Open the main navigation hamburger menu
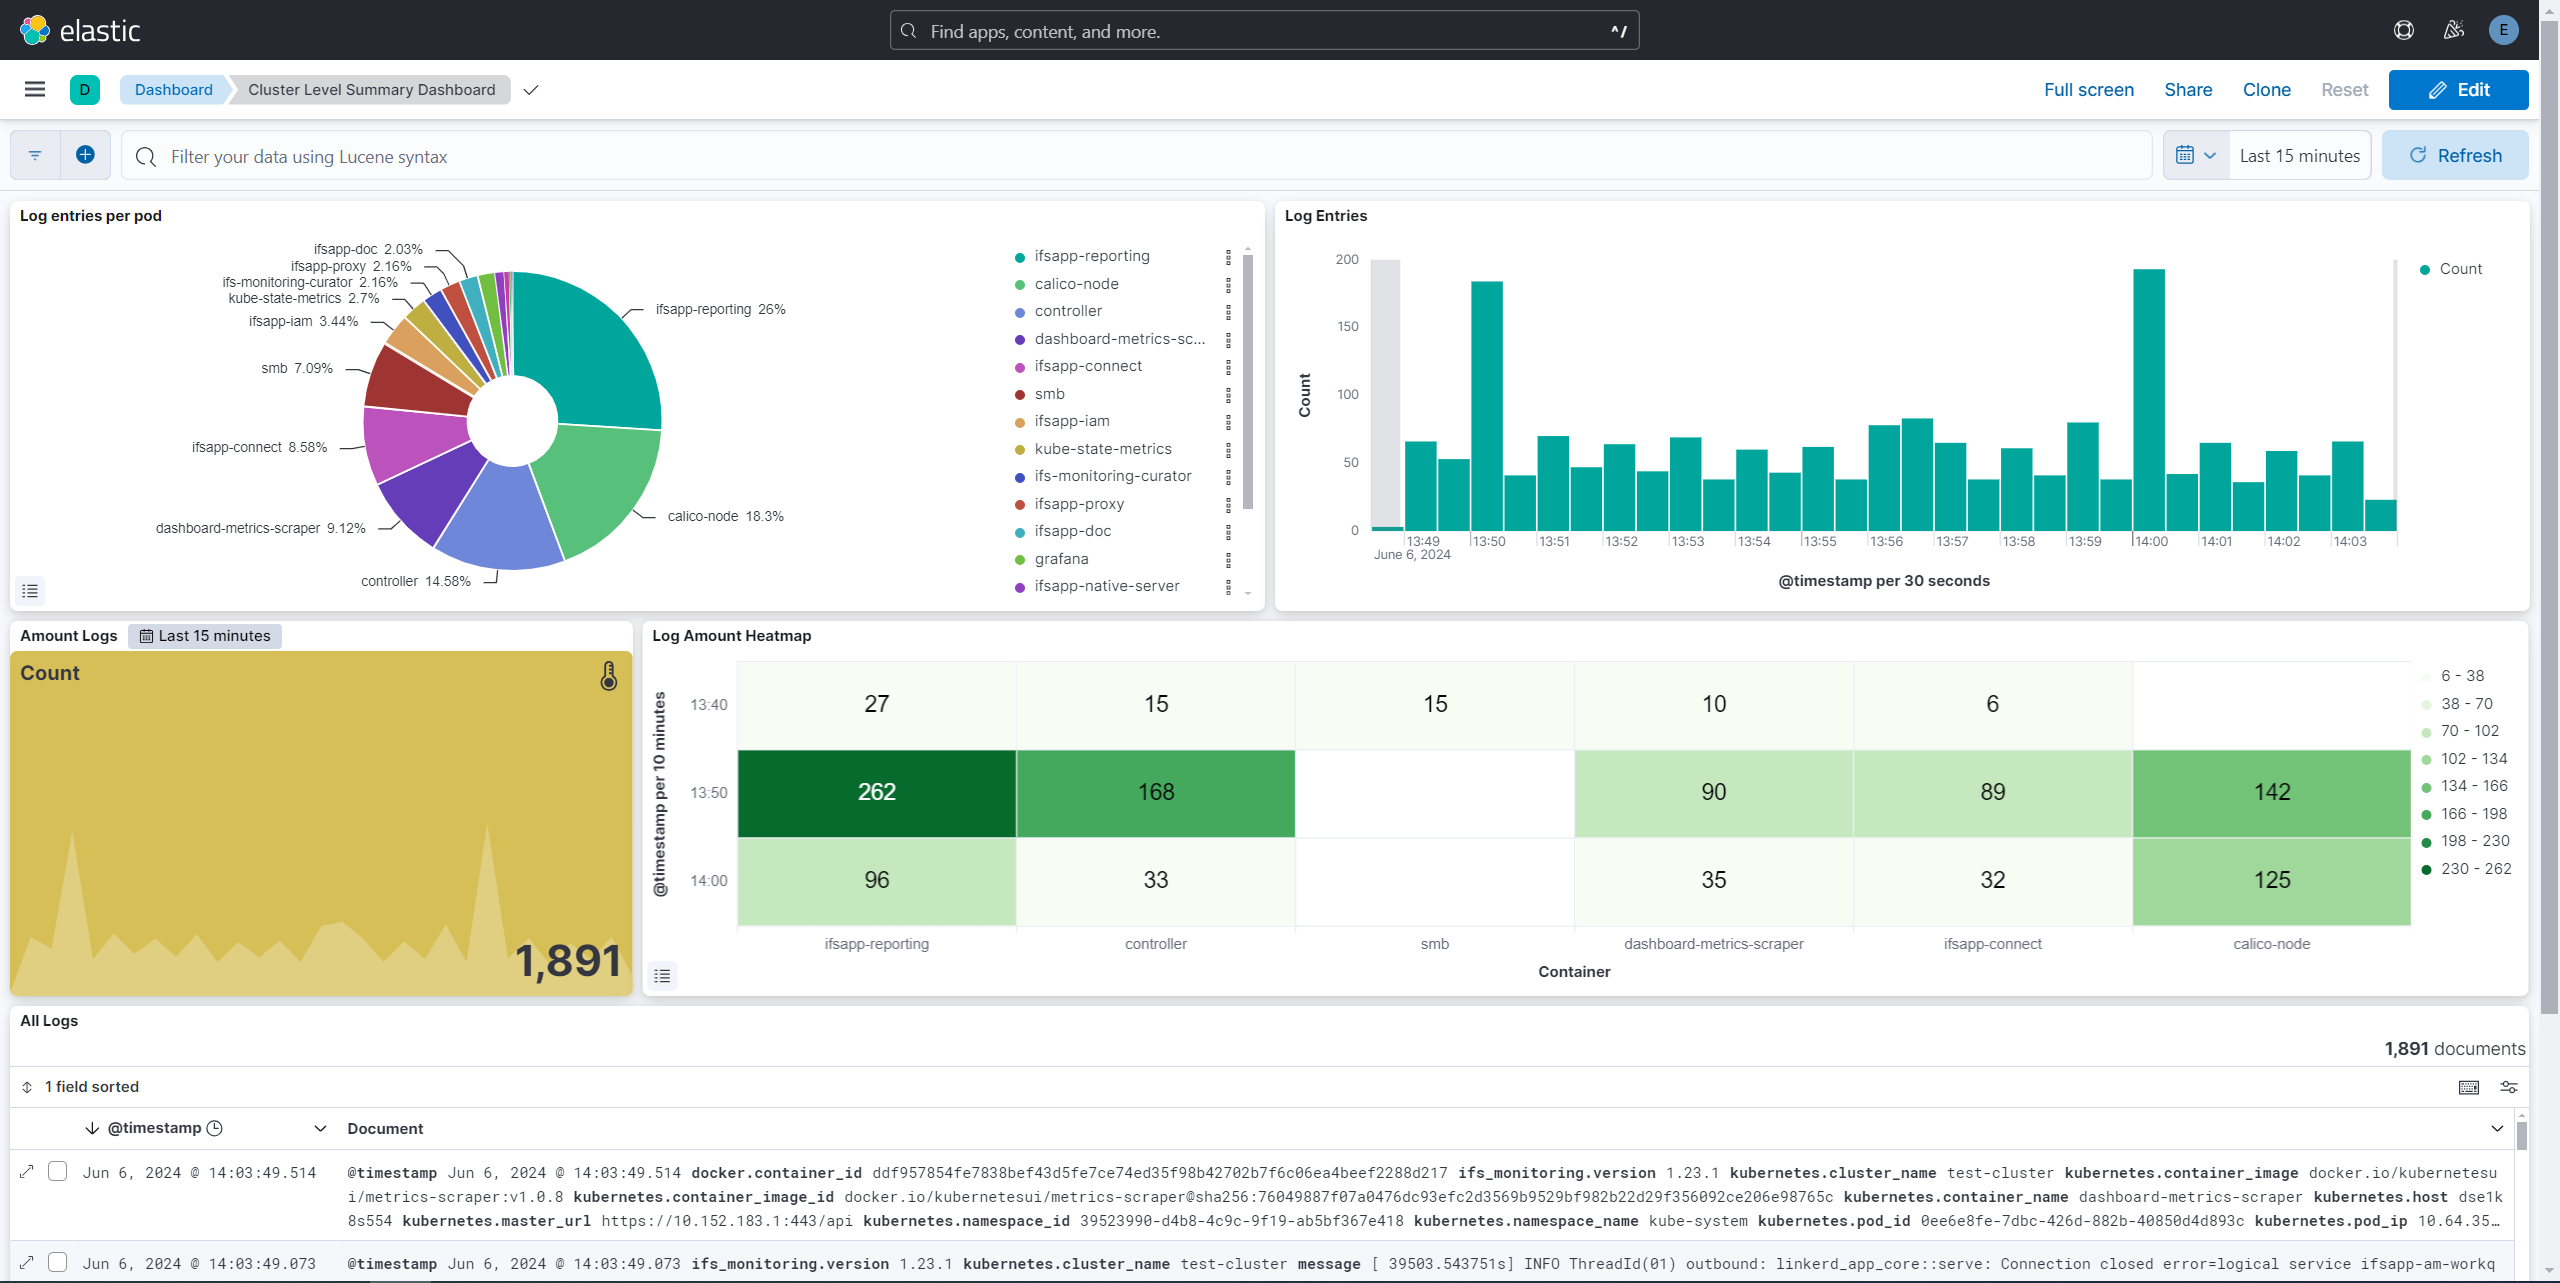The height and width of the screenshot is (1283, 2560). tap(35, 89)
